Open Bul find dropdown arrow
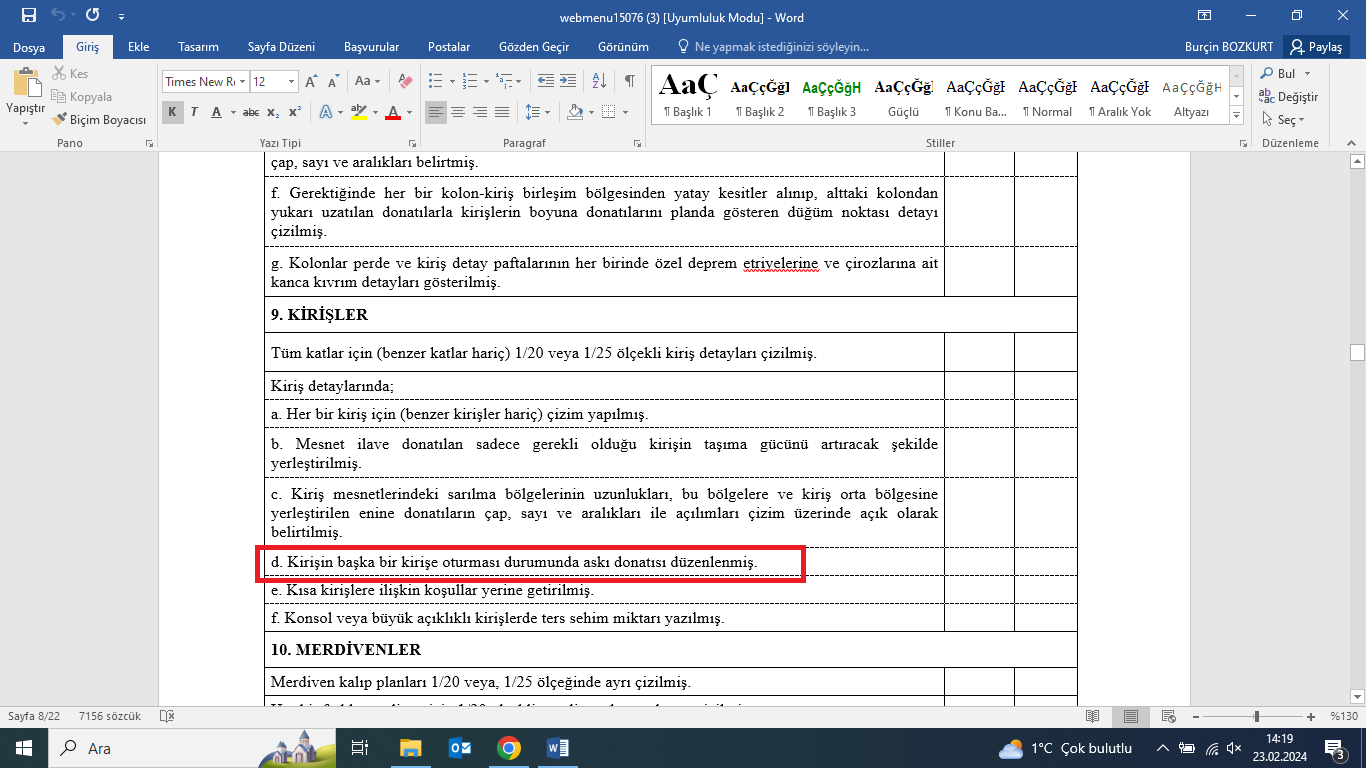 click(x=1306, y=74)
